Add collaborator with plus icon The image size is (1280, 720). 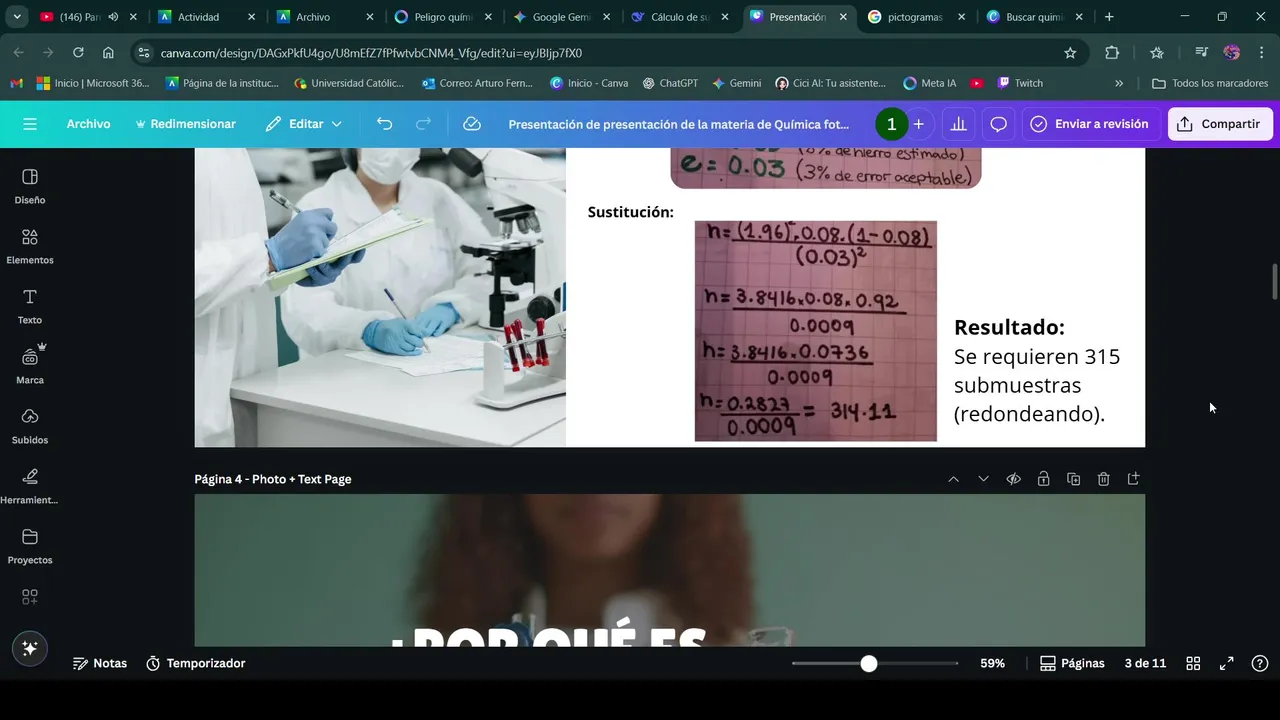918,124
